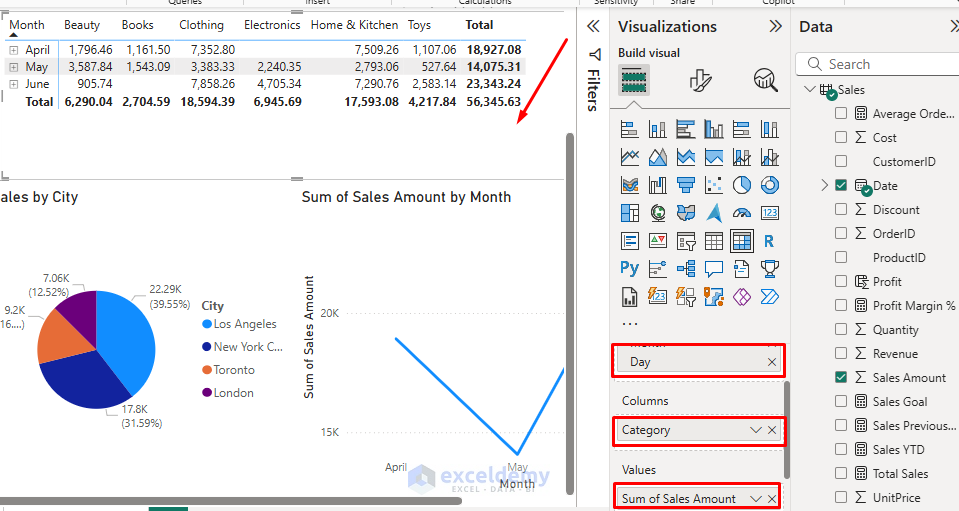Check the Quantity field checkbox
Viewport: 959px width, 511px height.
pos(841,329)
